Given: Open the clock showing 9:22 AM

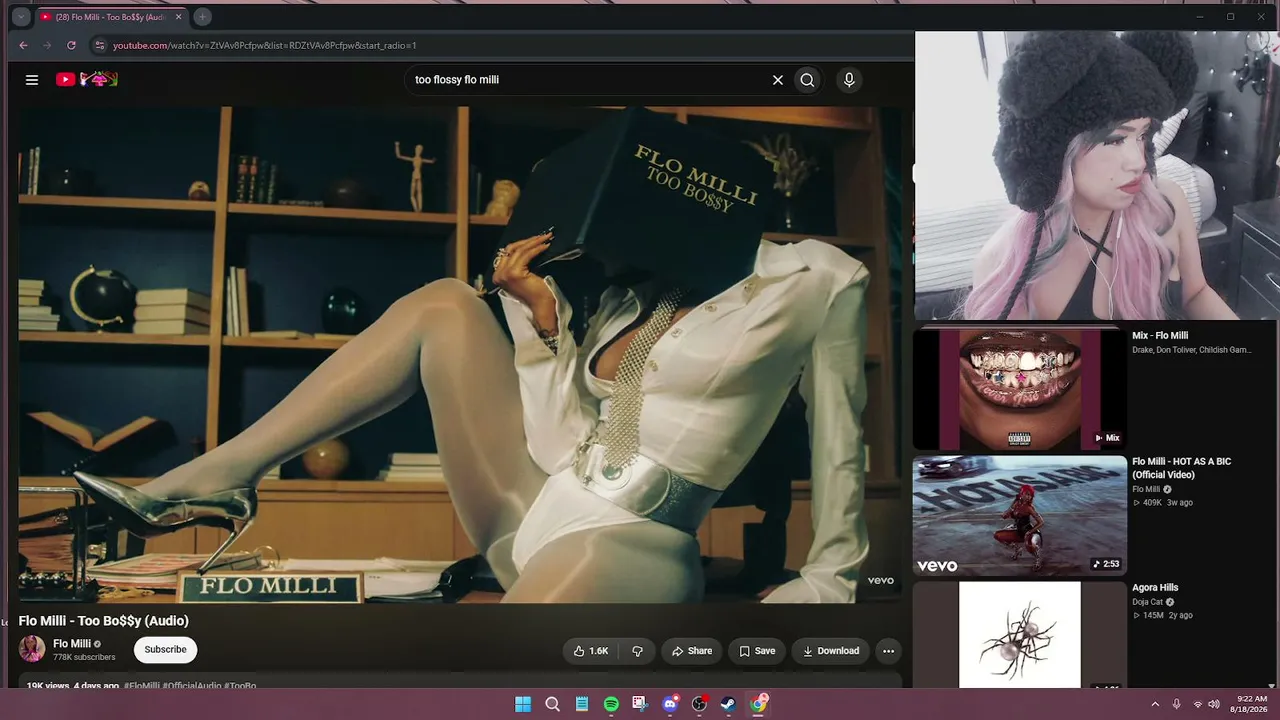Looking at the screenshot, I should tap(1251, 703).
